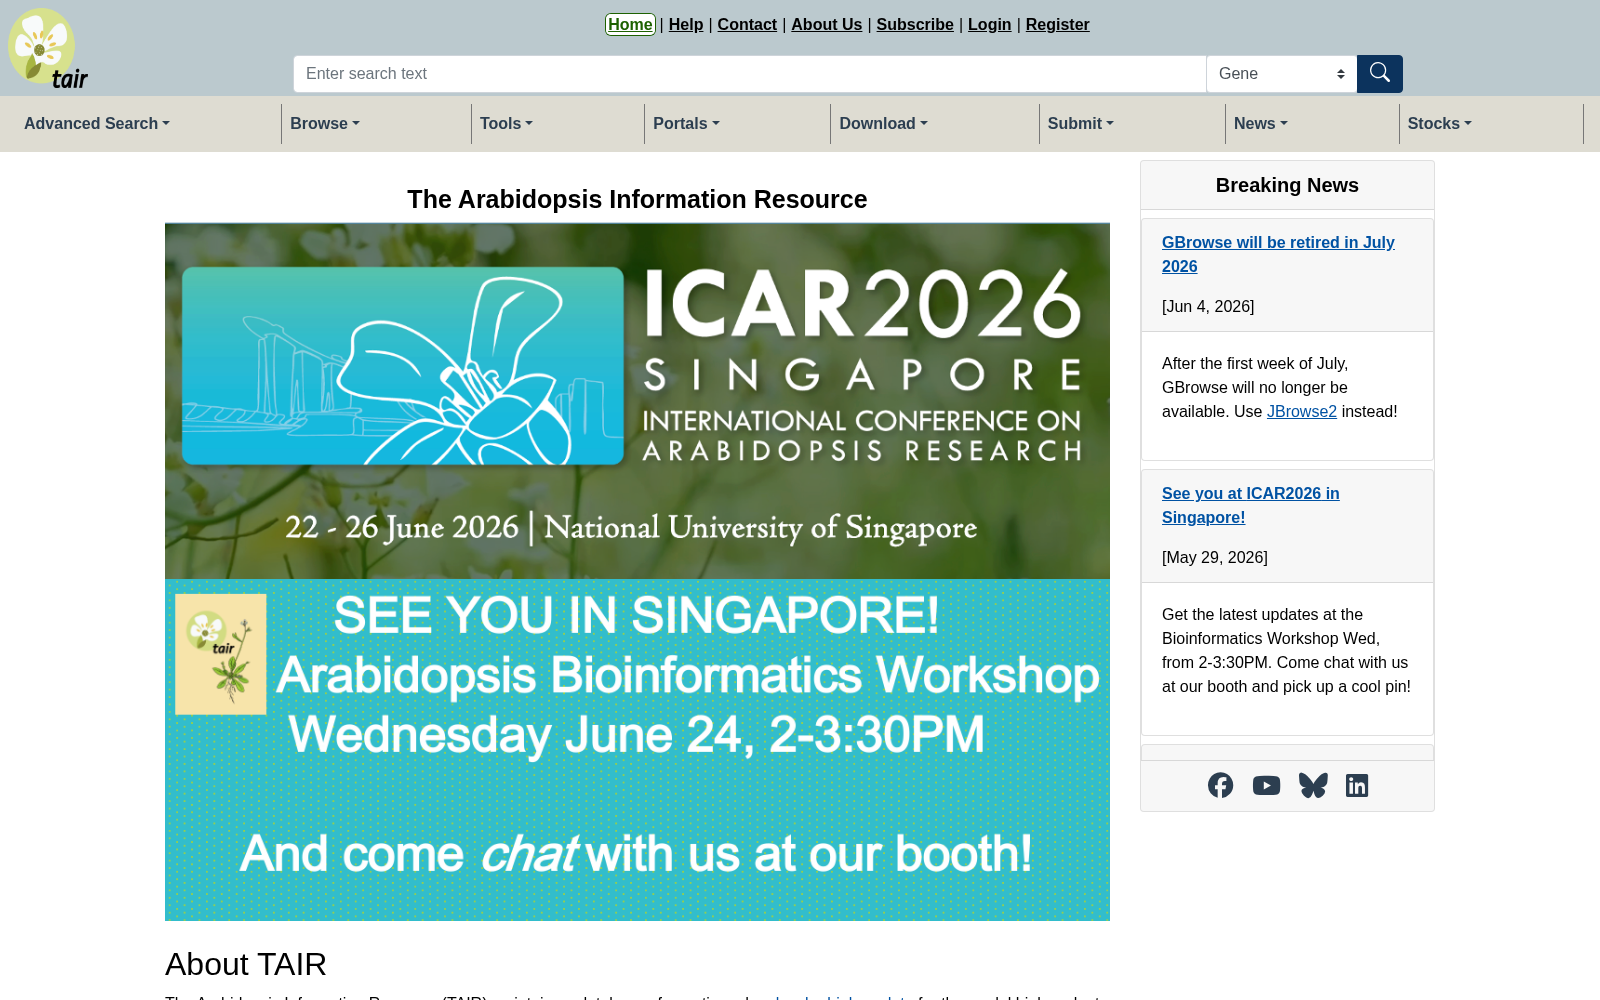Expand the Submit menu
This screenshot has height=1000, width=1600.
point(1080,124)
